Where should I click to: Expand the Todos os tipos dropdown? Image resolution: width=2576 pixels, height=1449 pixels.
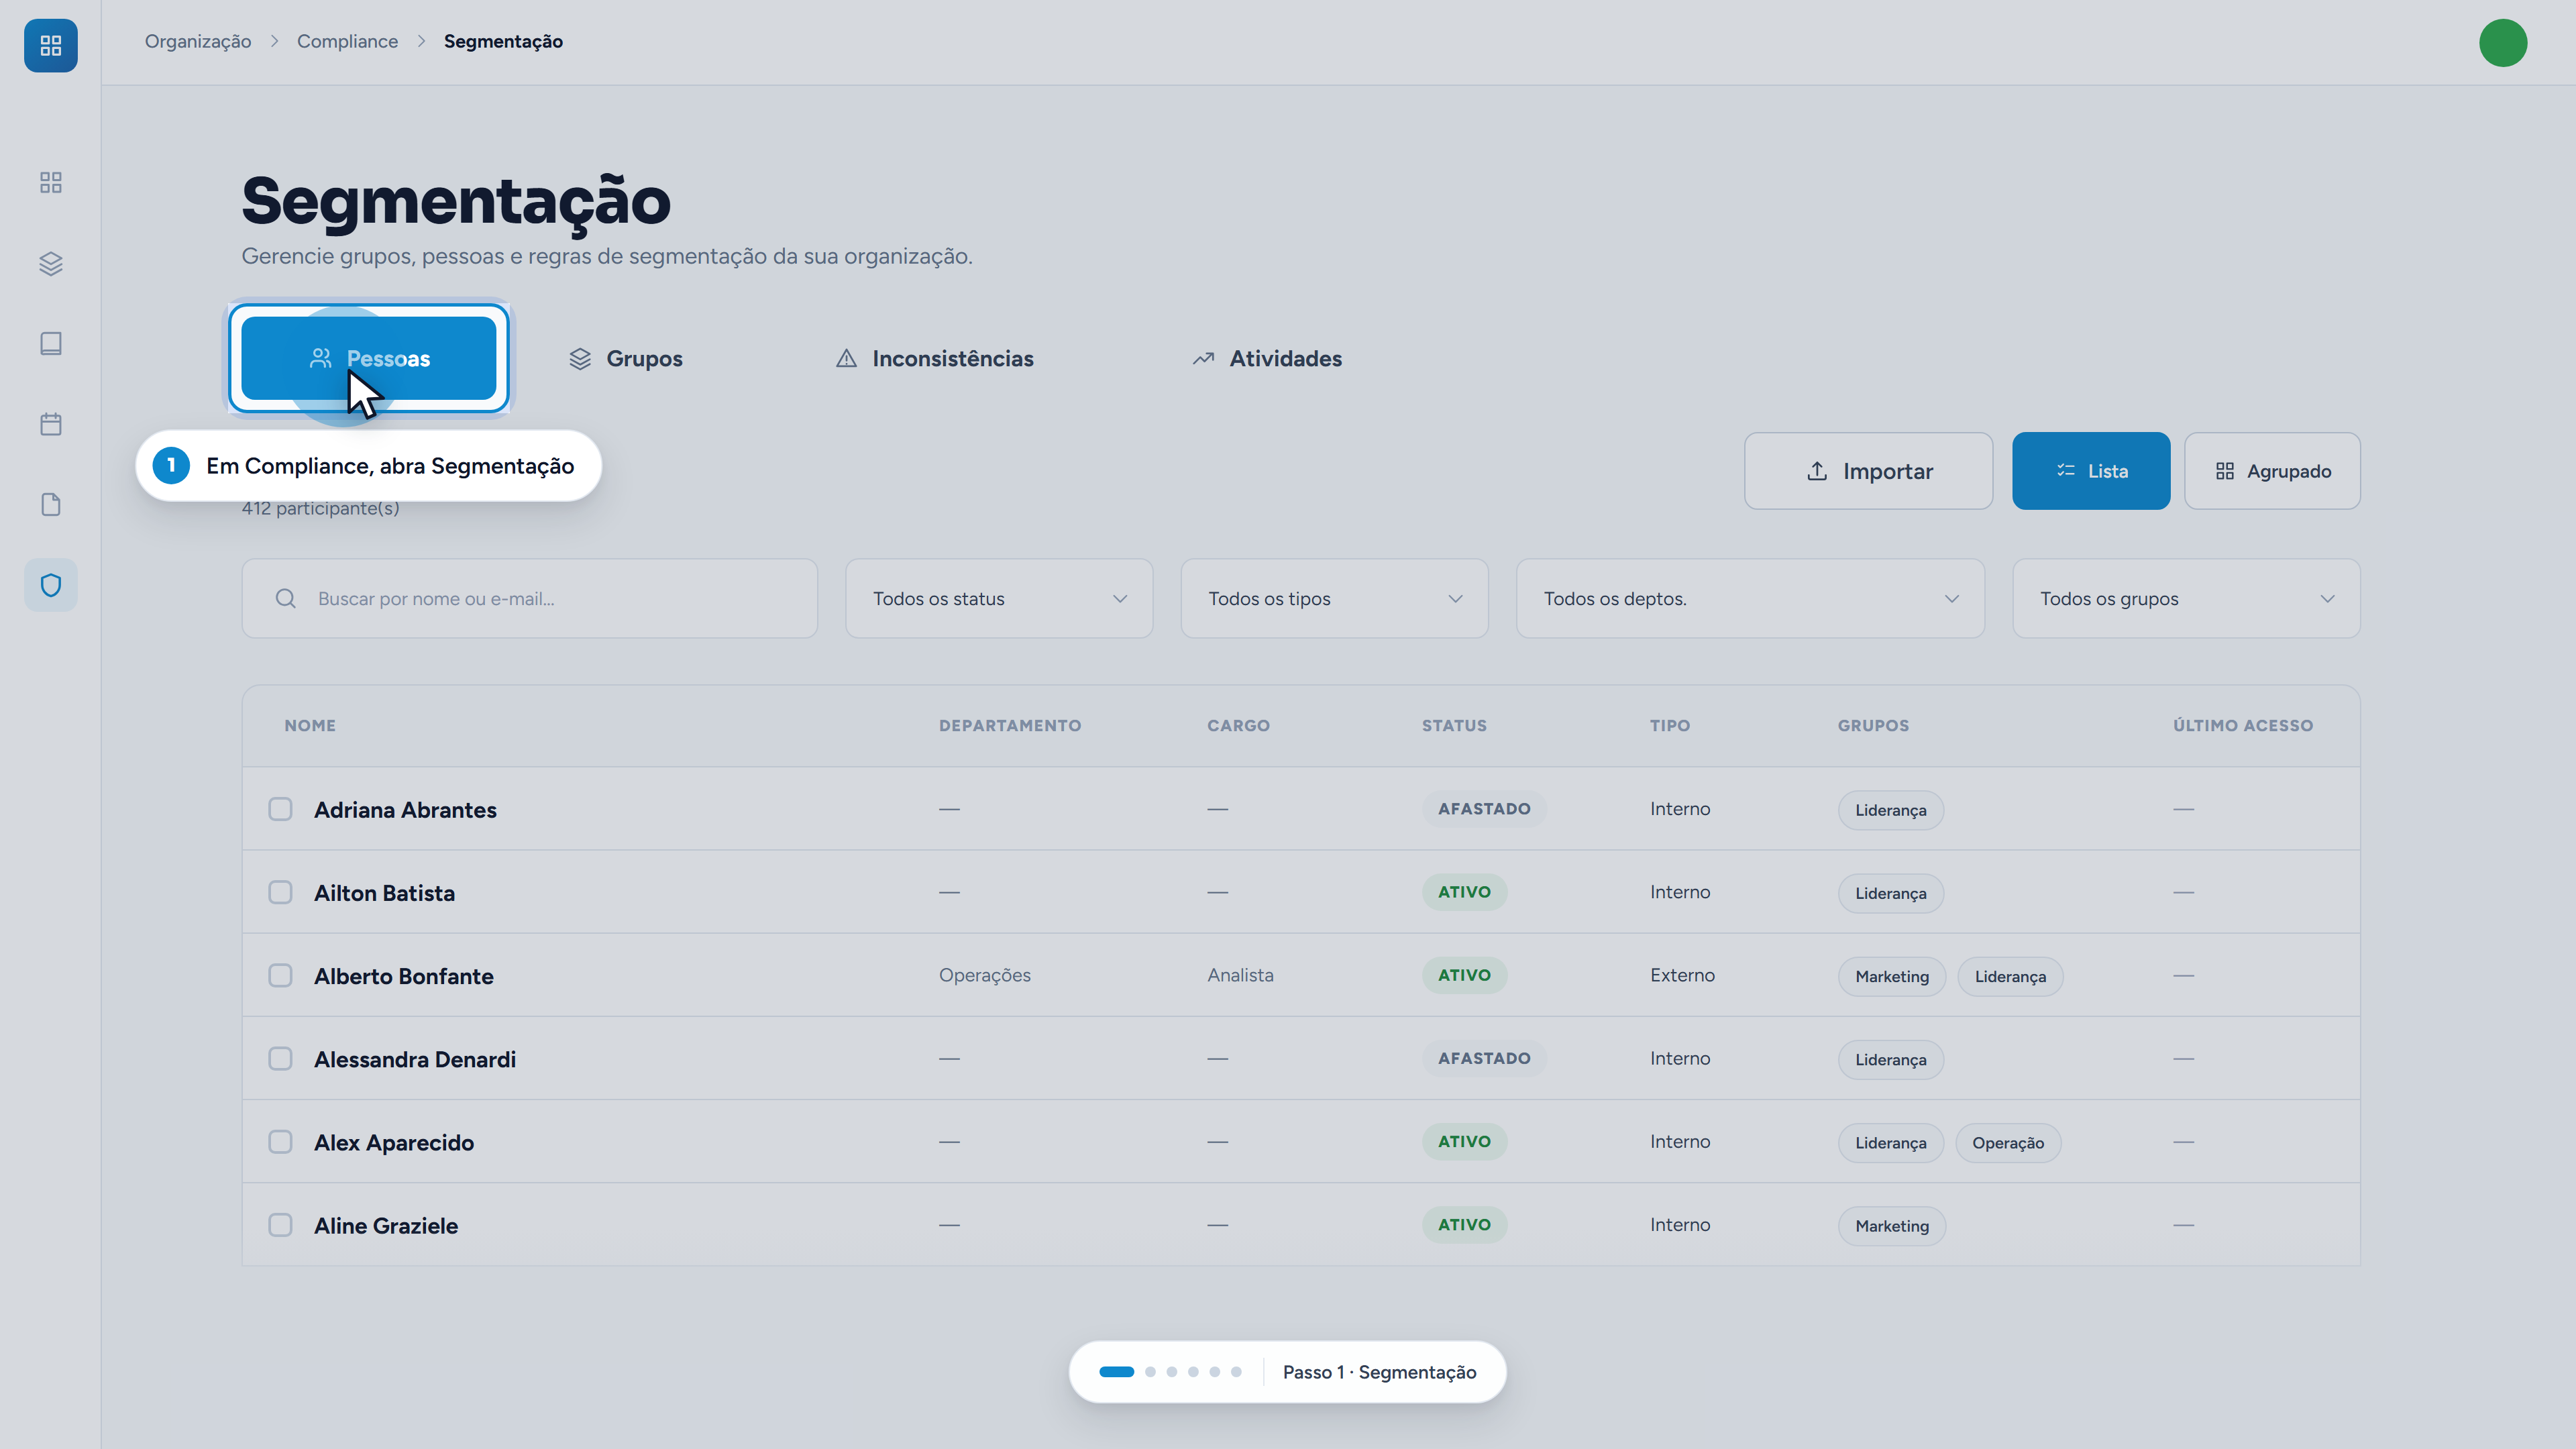point(1334,598)
